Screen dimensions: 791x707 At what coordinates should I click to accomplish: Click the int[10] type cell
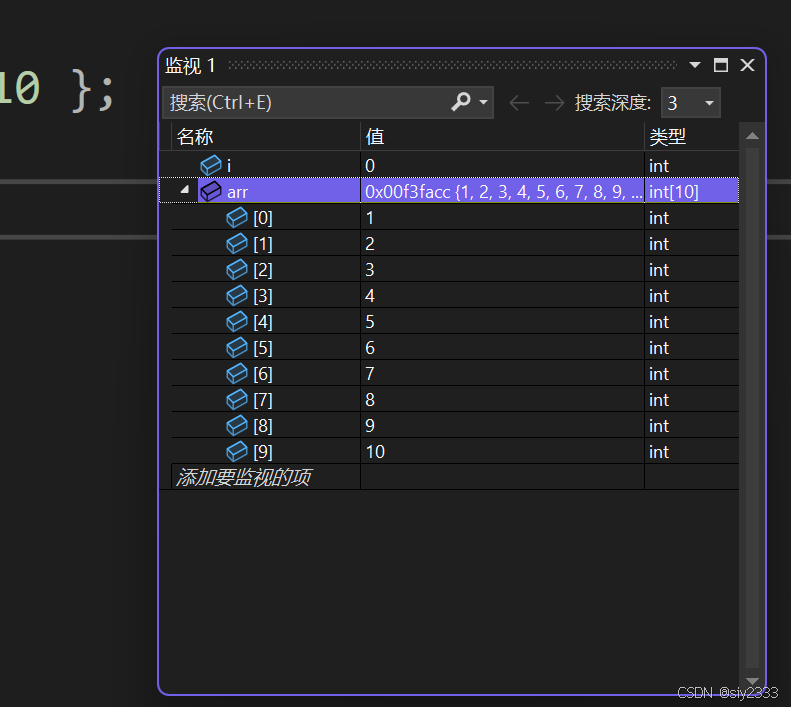[674, 192]
